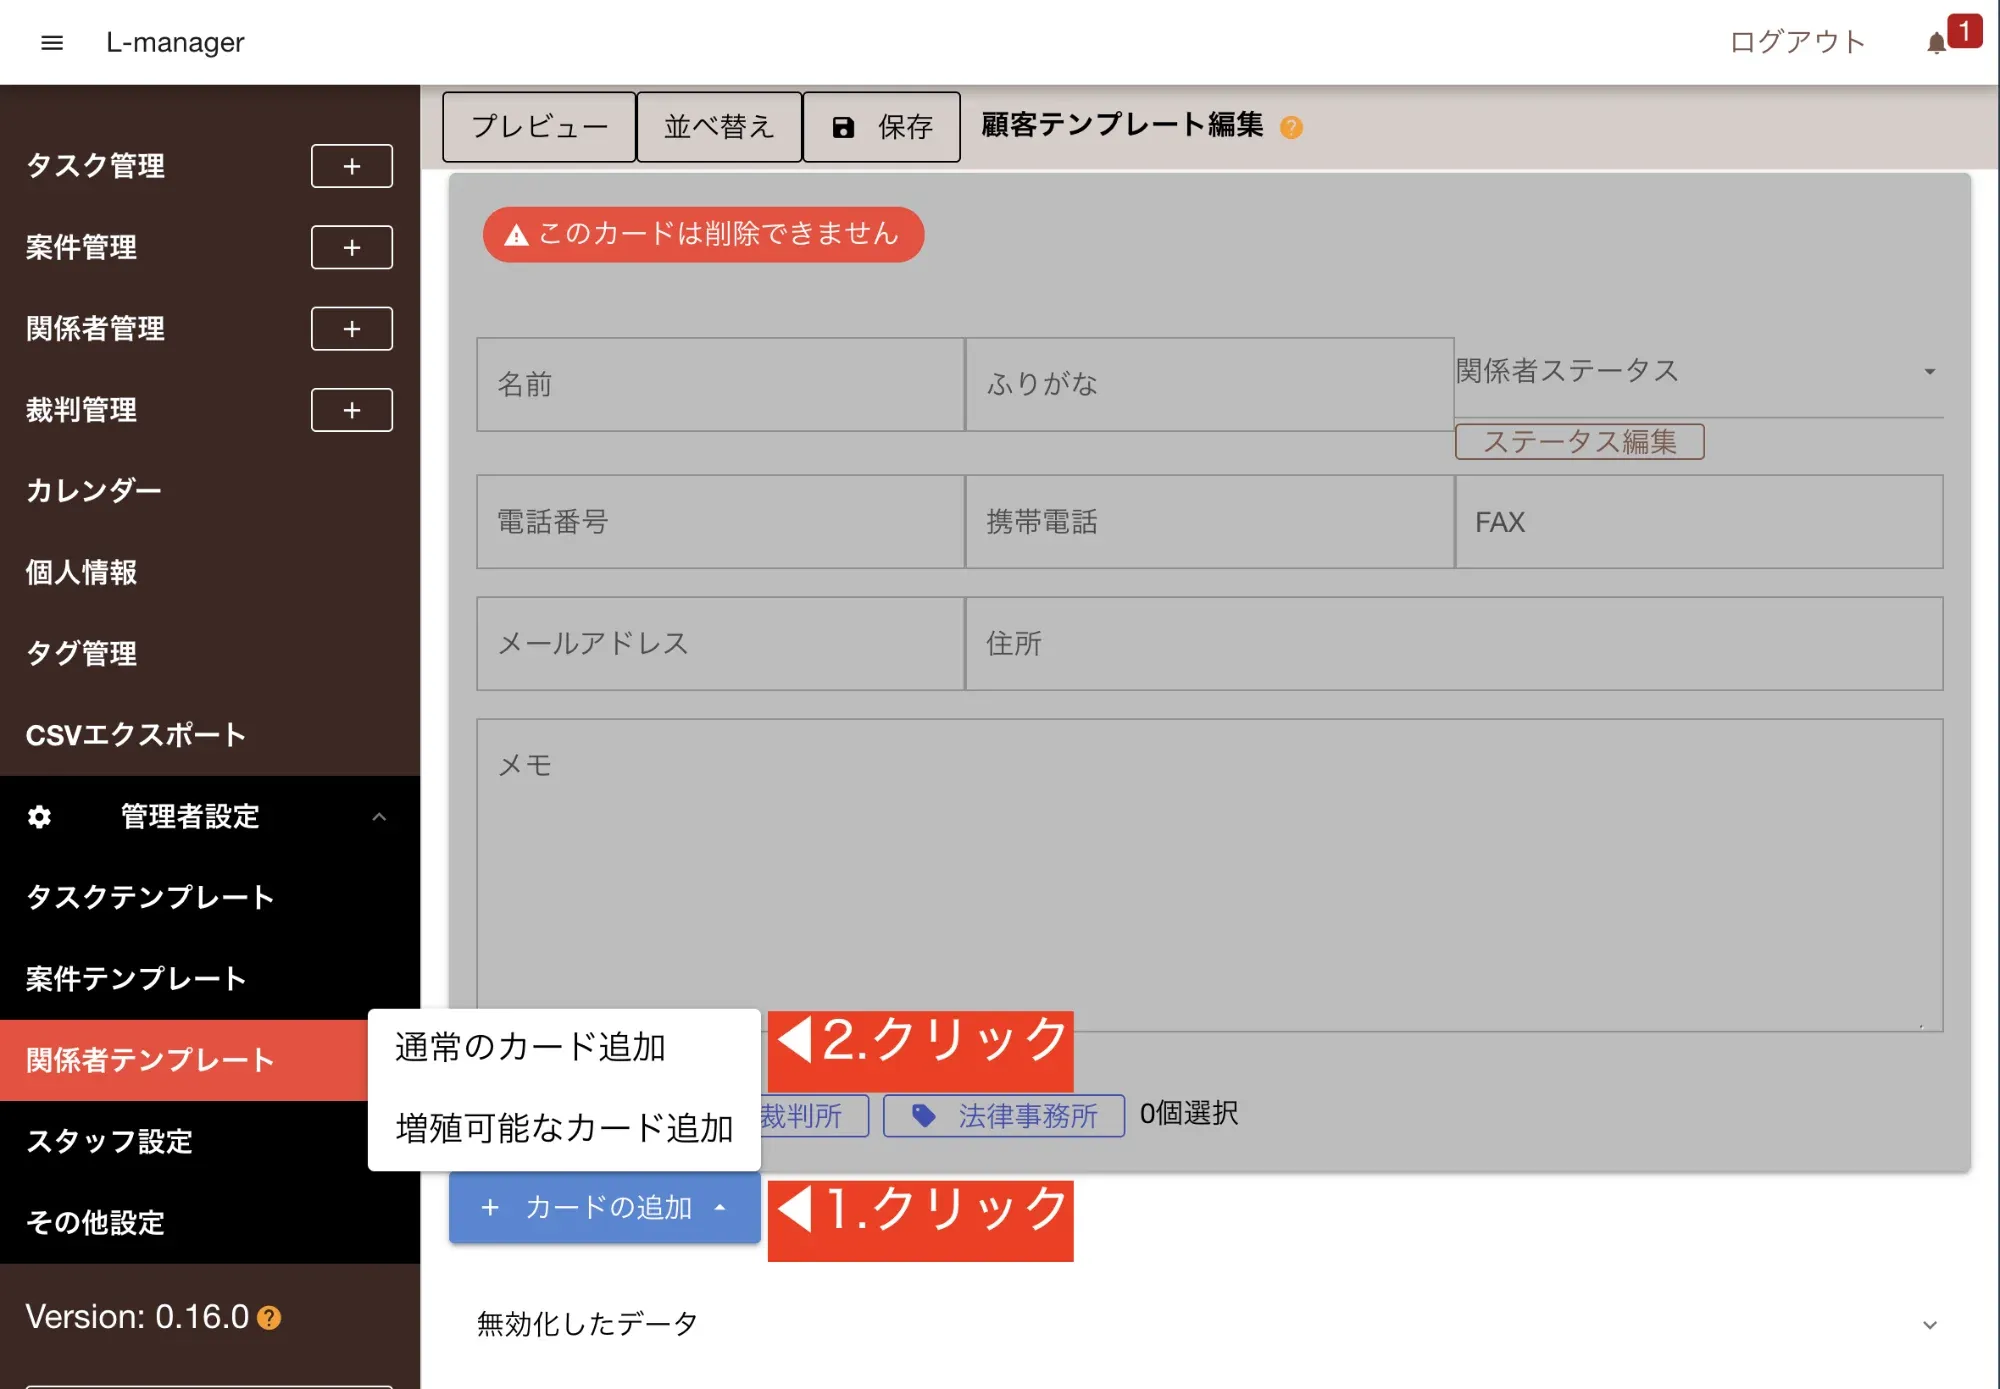Click the help icon beside Version 0.16.0
Viewport: 2000px width, 1389px height.
[x=267, y=1317]
